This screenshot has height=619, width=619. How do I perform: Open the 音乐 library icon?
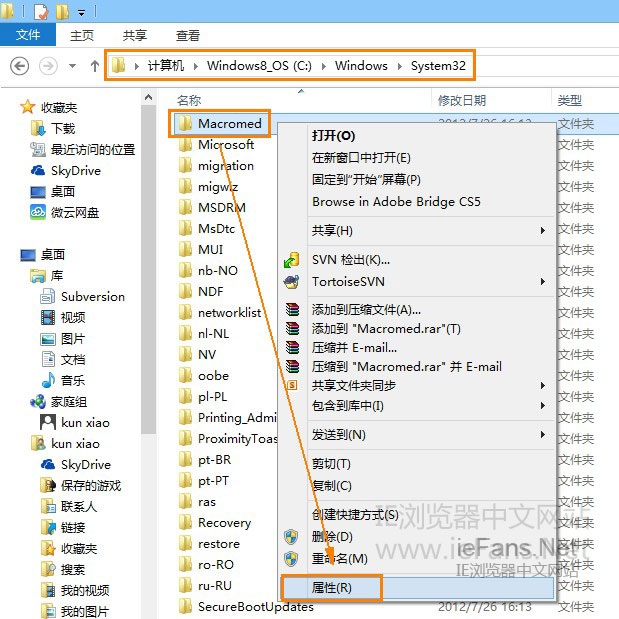pyautogui.click(x=48, y=381)
